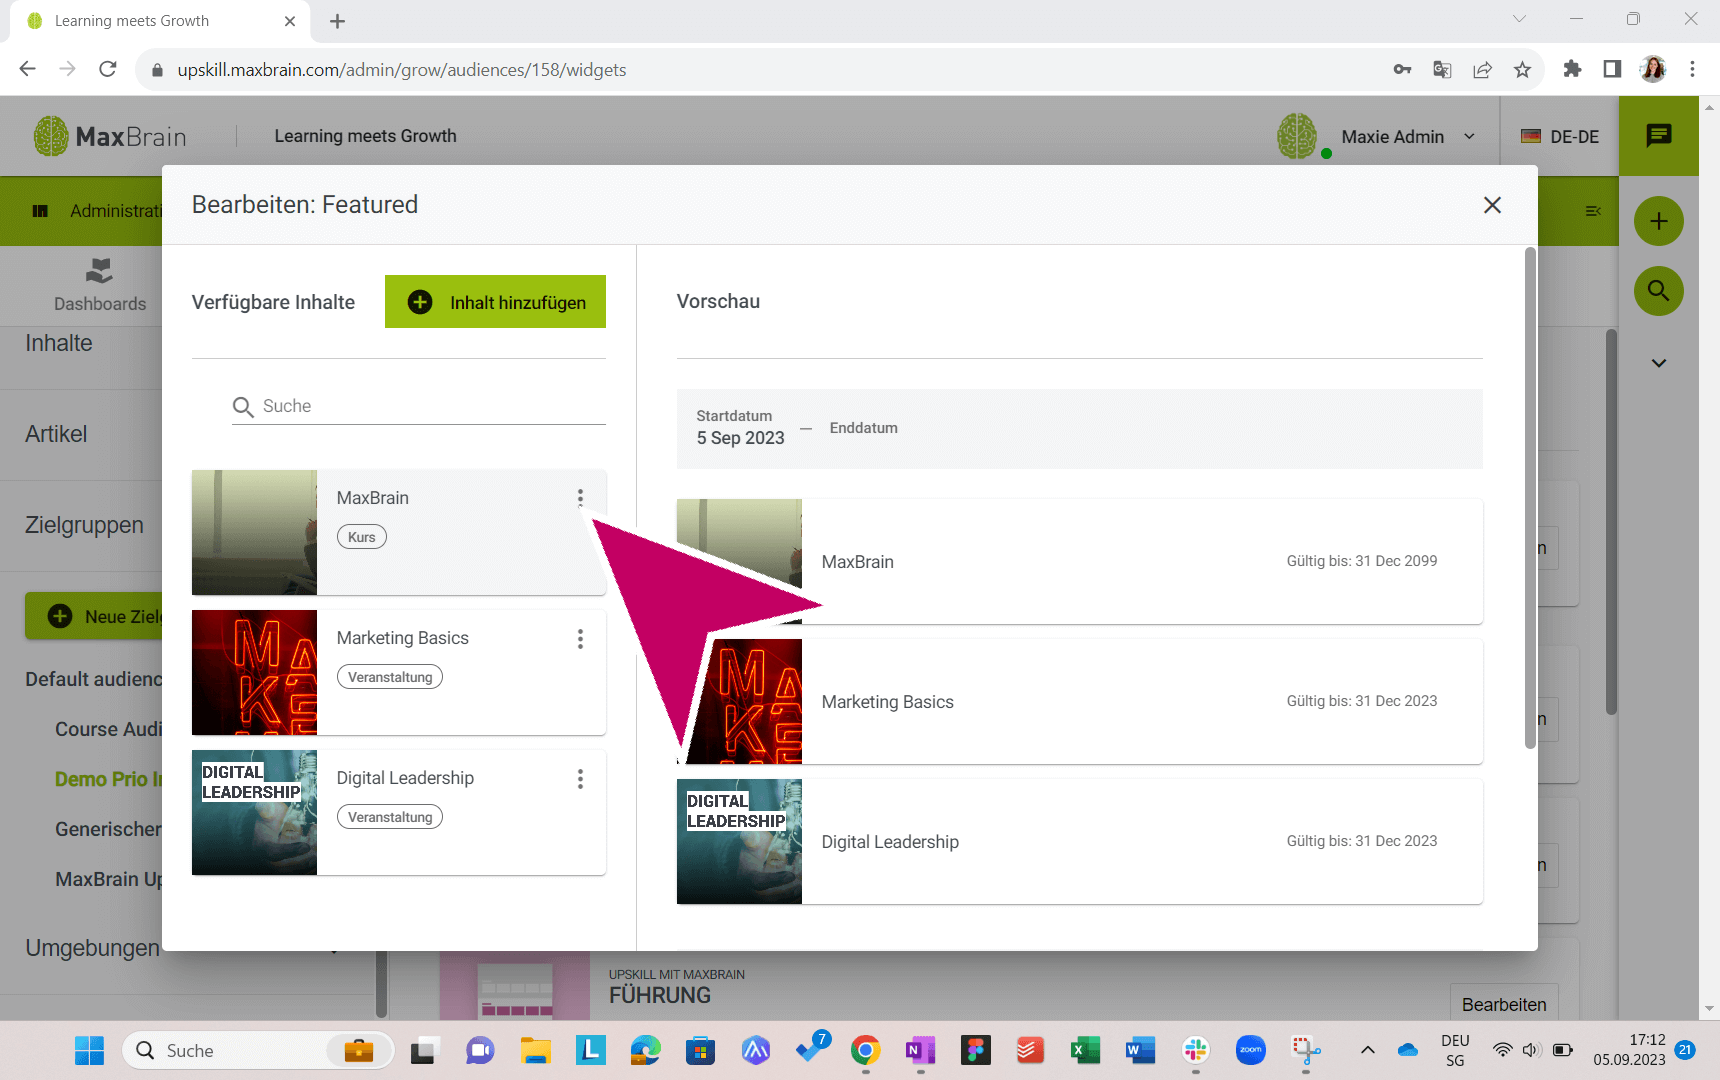Open Zoom from taskbar
Viewport: 1720px width, 1080px height.
point(1251,1050)
